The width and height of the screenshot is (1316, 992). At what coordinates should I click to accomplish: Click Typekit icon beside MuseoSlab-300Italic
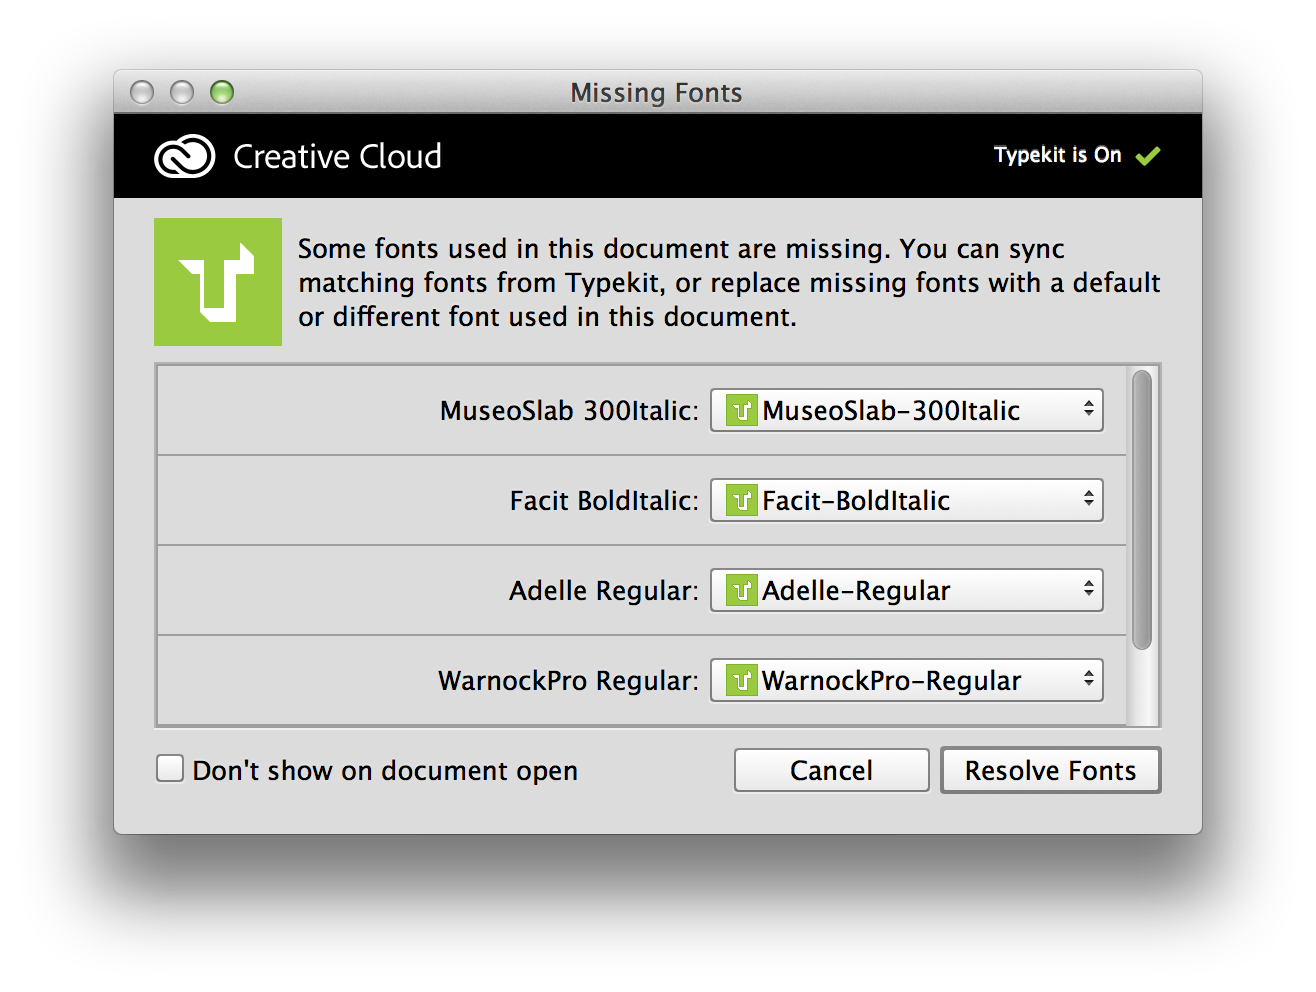point(742,410)
